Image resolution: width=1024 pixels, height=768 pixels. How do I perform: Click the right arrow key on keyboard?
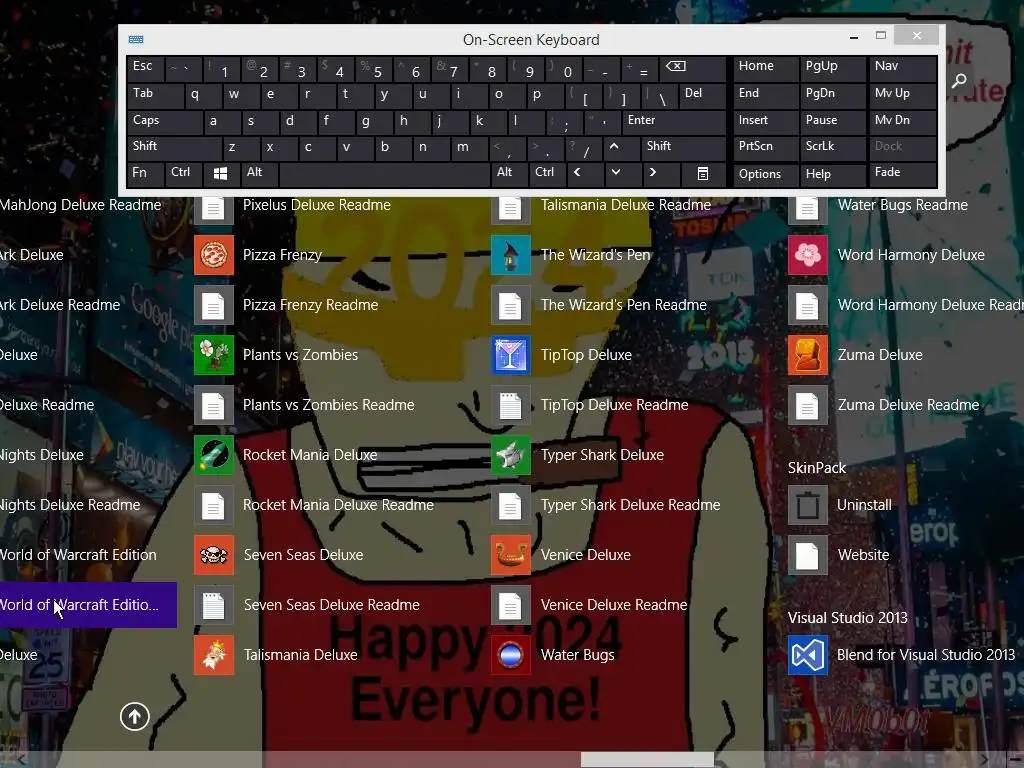pyautogui.click(x=660, y=173)
